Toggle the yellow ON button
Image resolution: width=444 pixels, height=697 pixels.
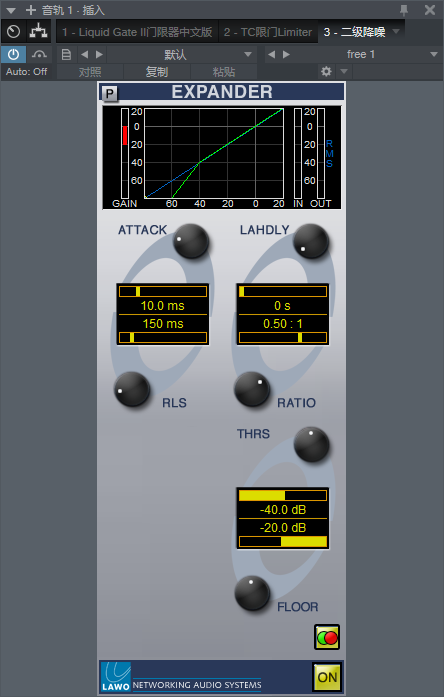click(327, 677)
